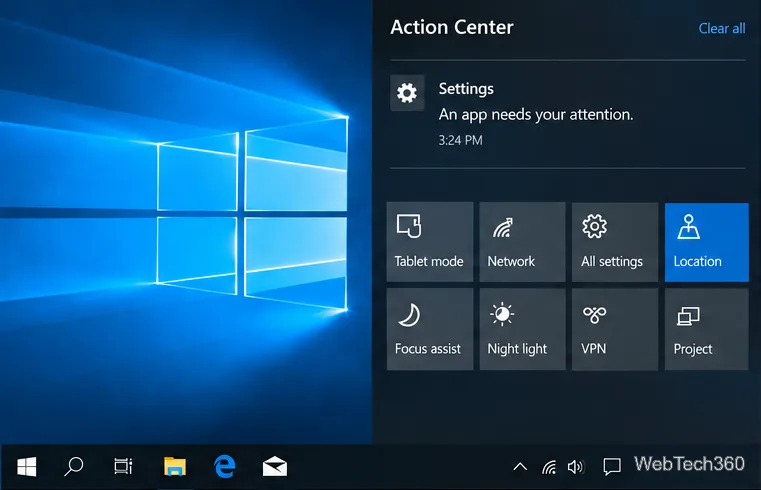Launch Microsoft Edge from the taskbar
761x490 pixels.
click(x=225, y=467)
